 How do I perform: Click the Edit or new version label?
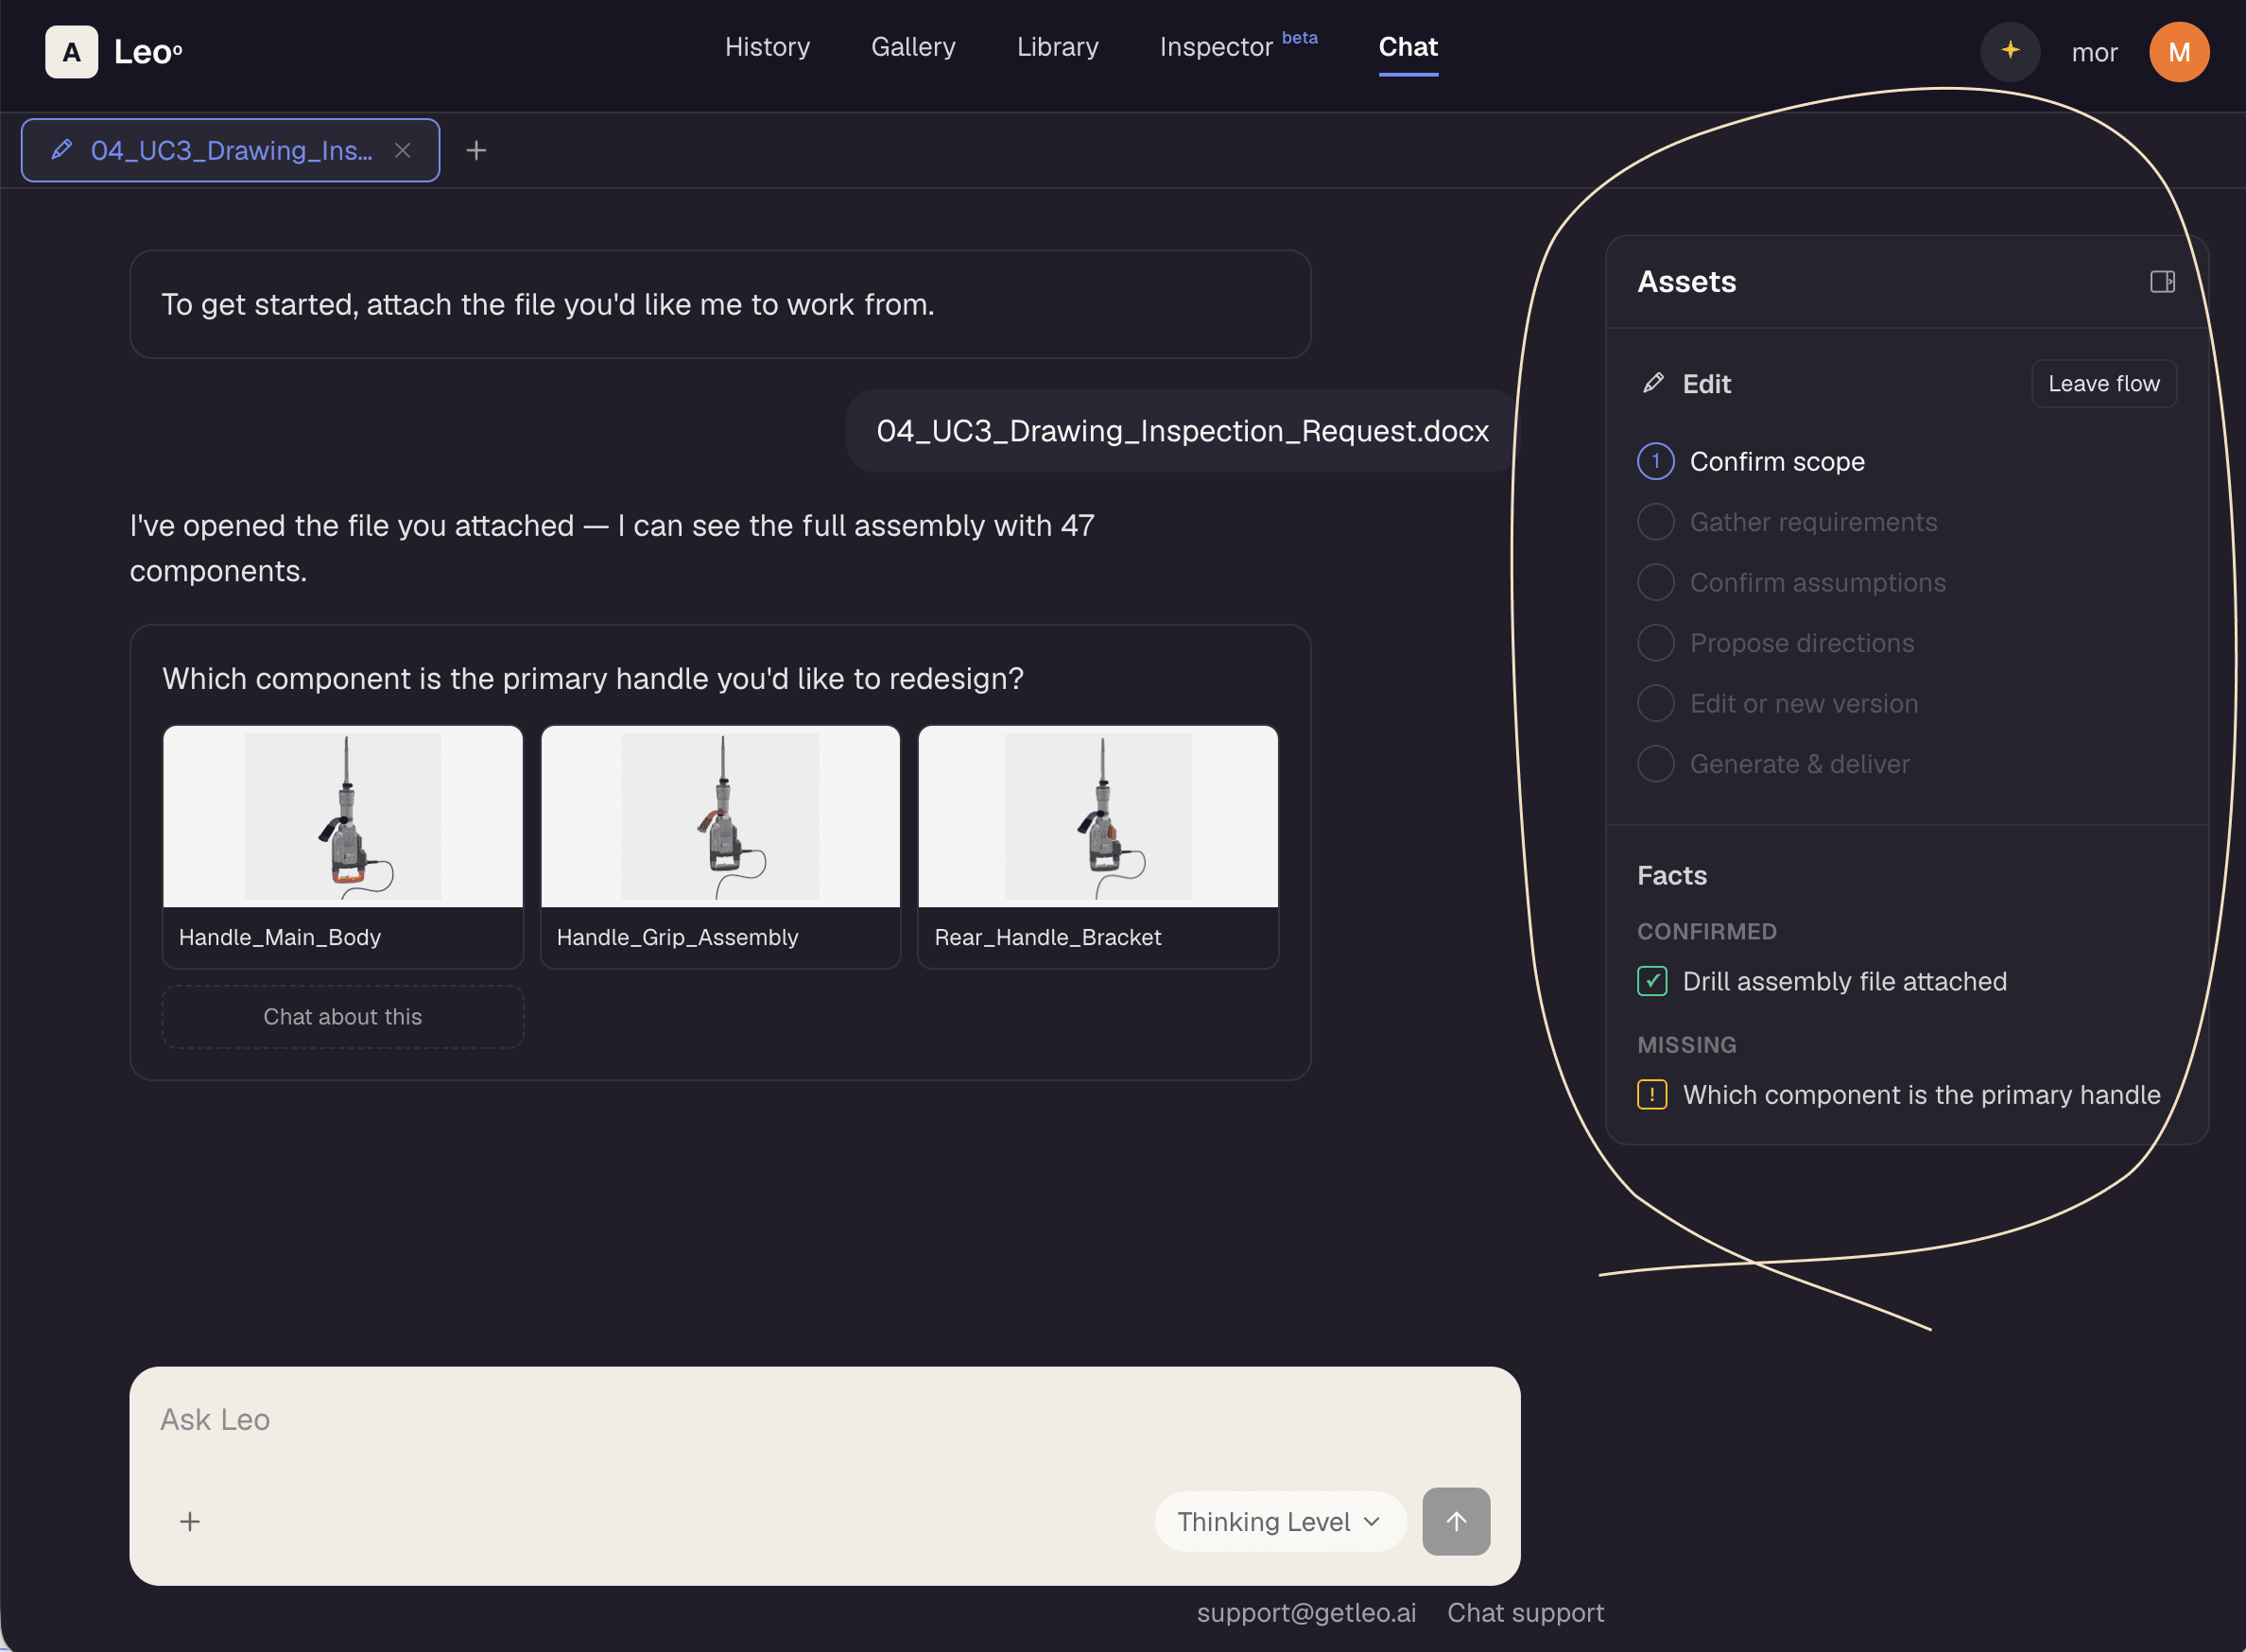tap(1803, 703)
